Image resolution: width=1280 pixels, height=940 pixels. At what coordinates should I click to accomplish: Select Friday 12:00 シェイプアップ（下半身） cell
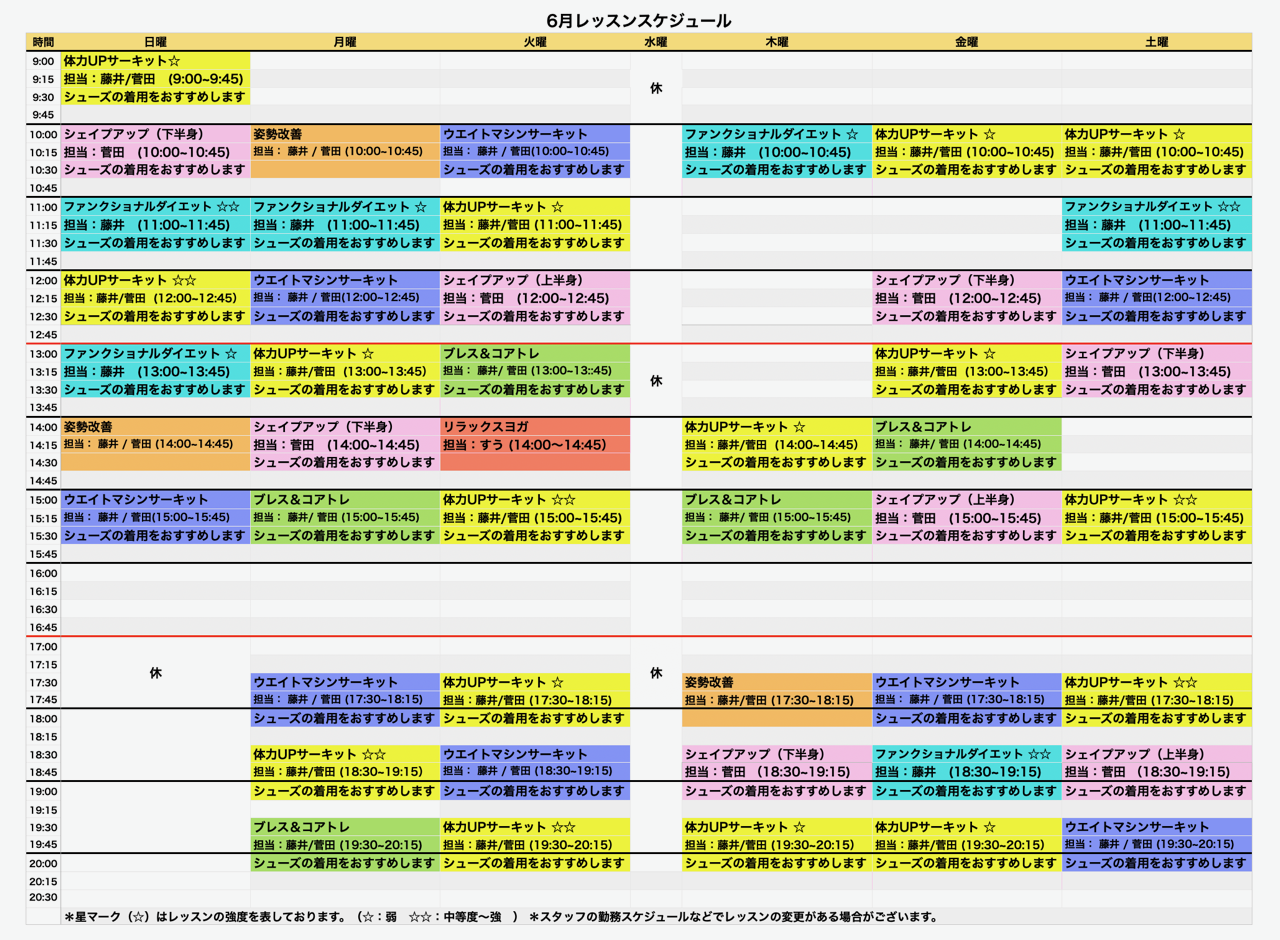click(967, 280)
